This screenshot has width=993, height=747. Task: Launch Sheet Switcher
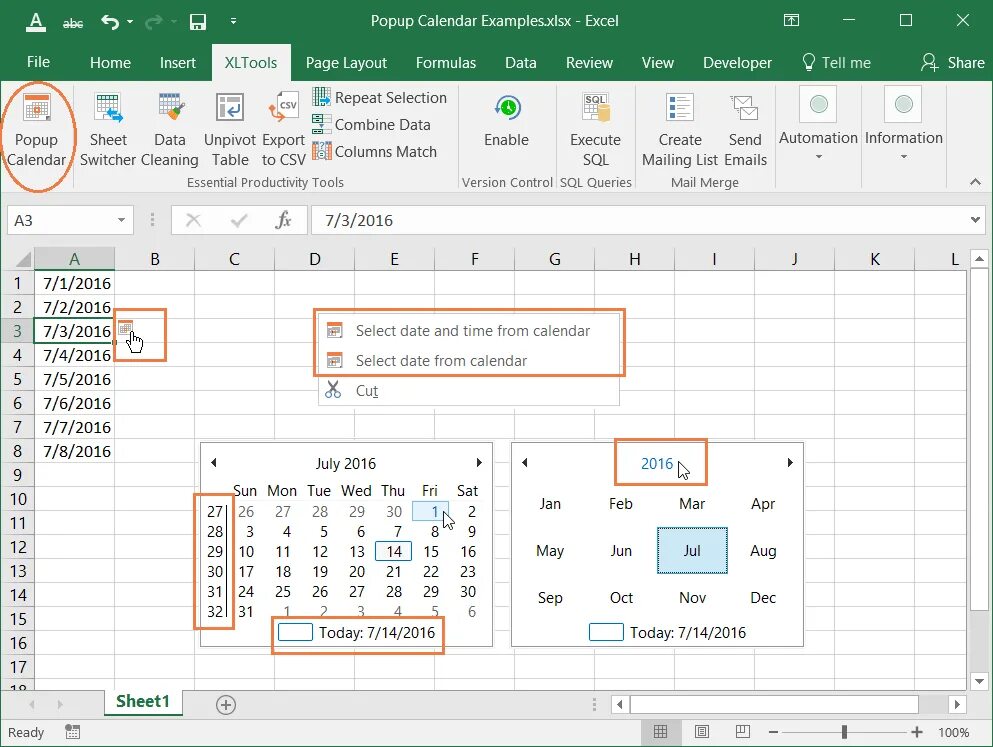[108, 130]
